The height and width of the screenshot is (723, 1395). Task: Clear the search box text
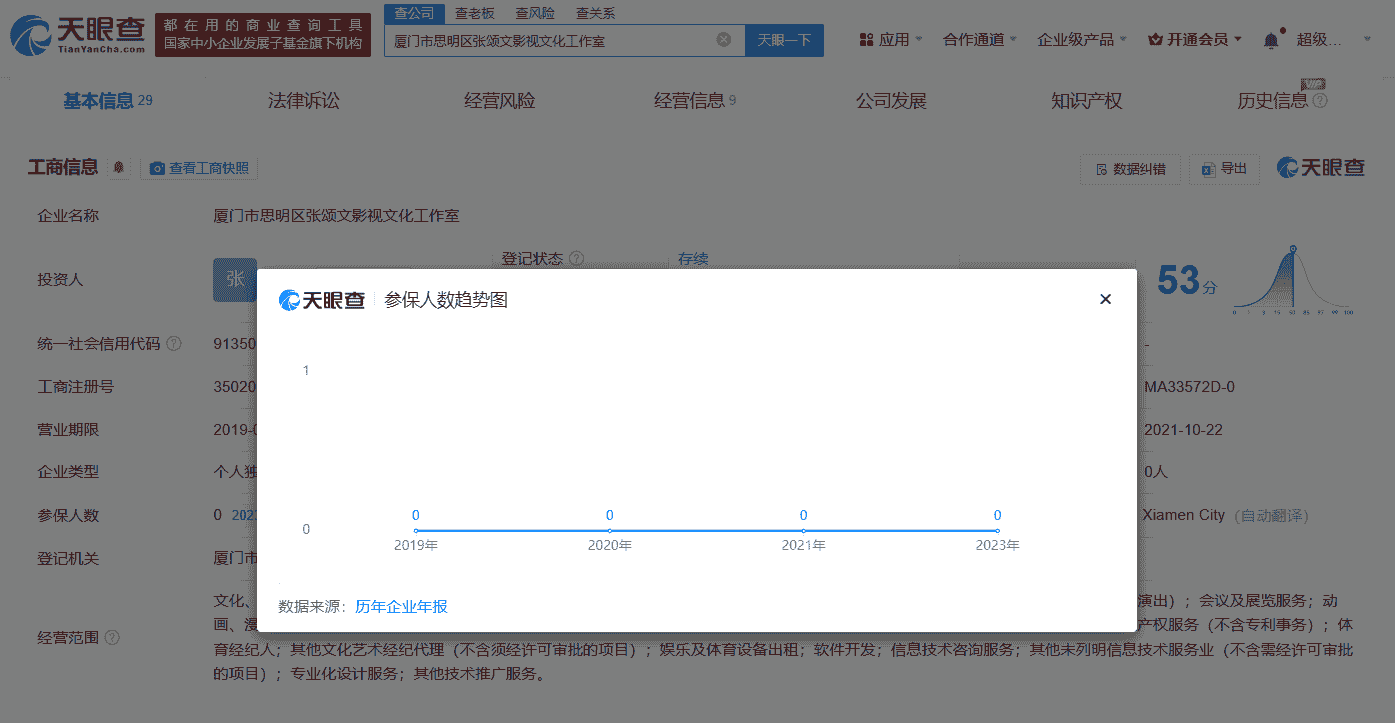point(724,40)
